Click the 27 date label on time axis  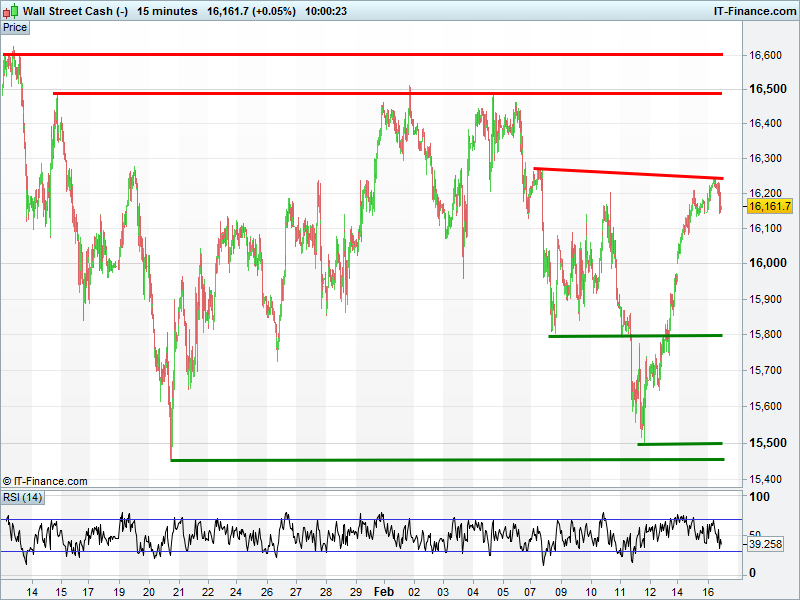(296, 592)
